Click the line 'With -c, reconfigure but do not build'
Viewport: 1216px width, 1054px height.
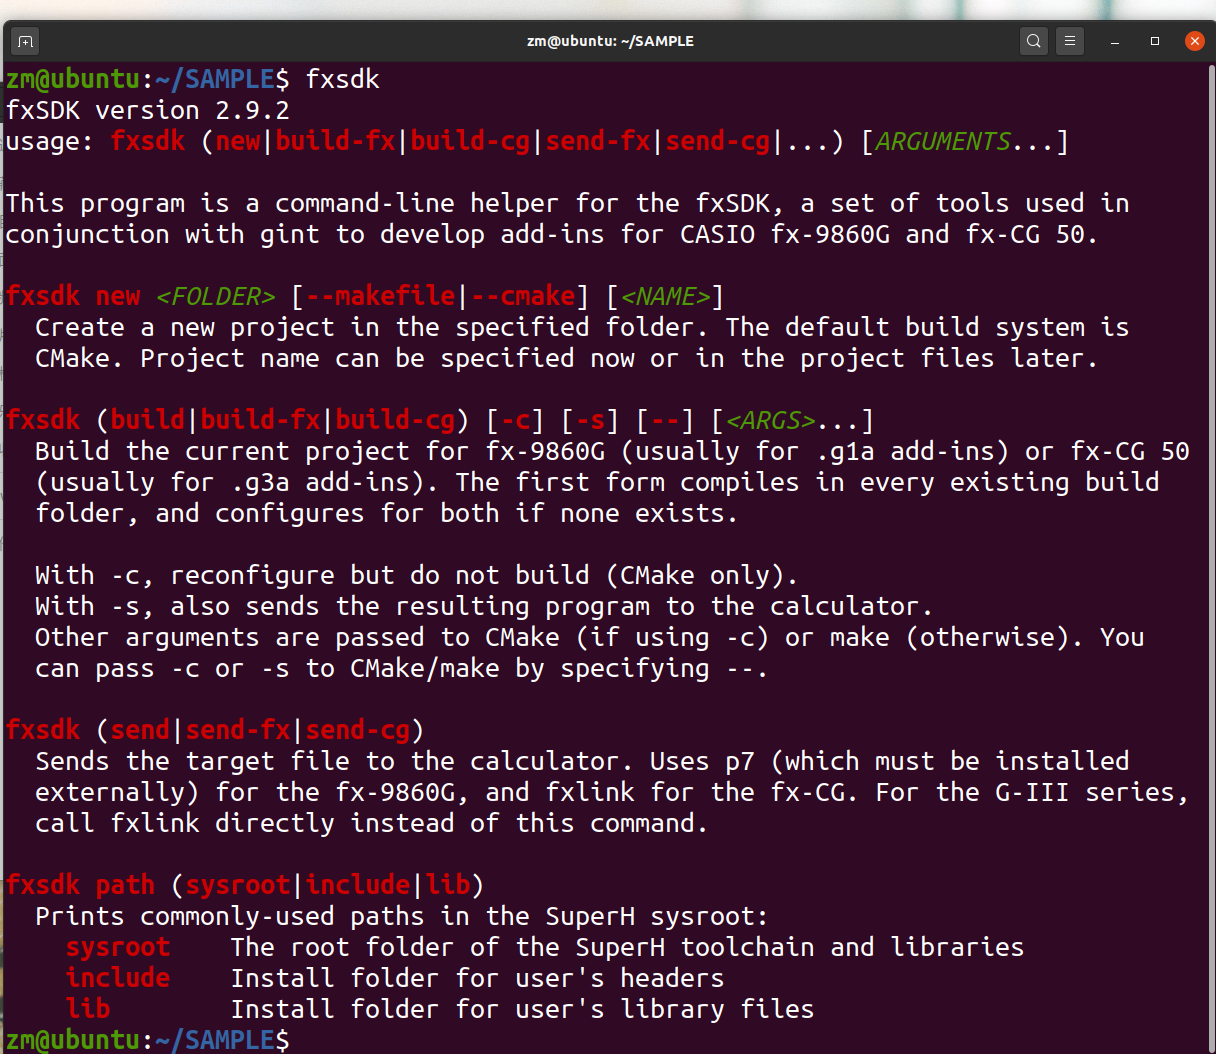(416, 575)
